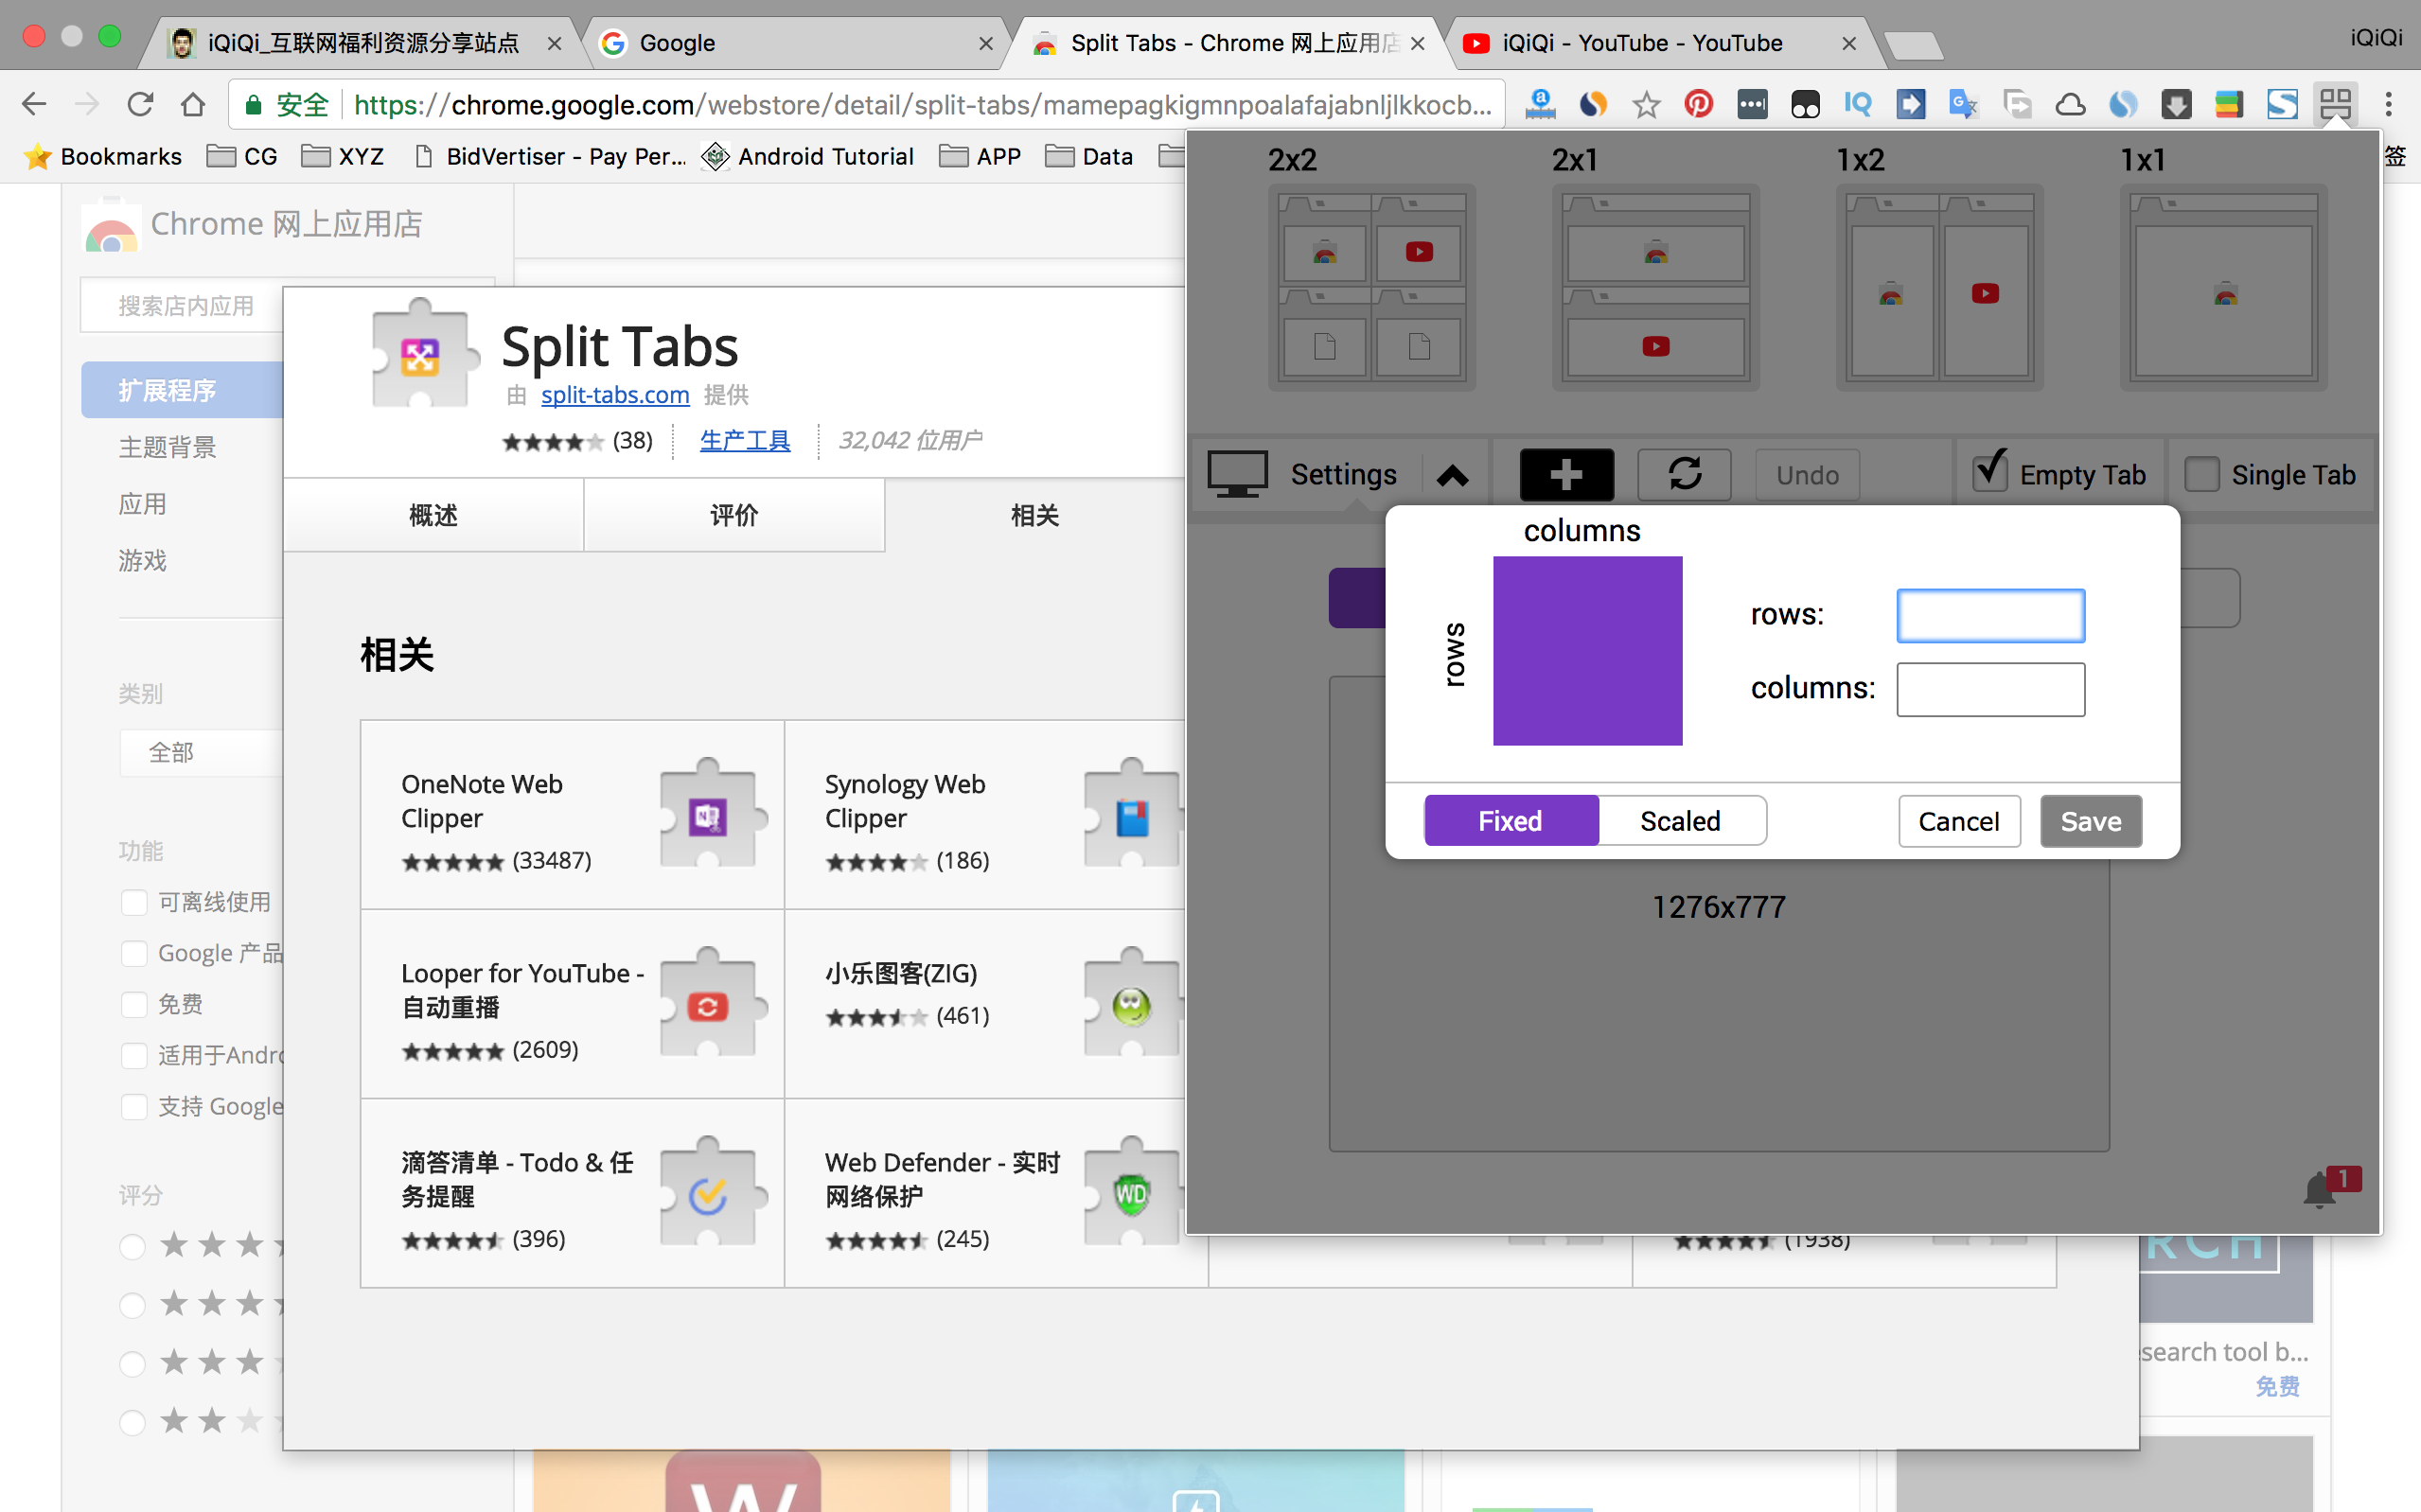Check the 免费 filter checkbox
The image size is (2421, 1512).
[134, 1004]
